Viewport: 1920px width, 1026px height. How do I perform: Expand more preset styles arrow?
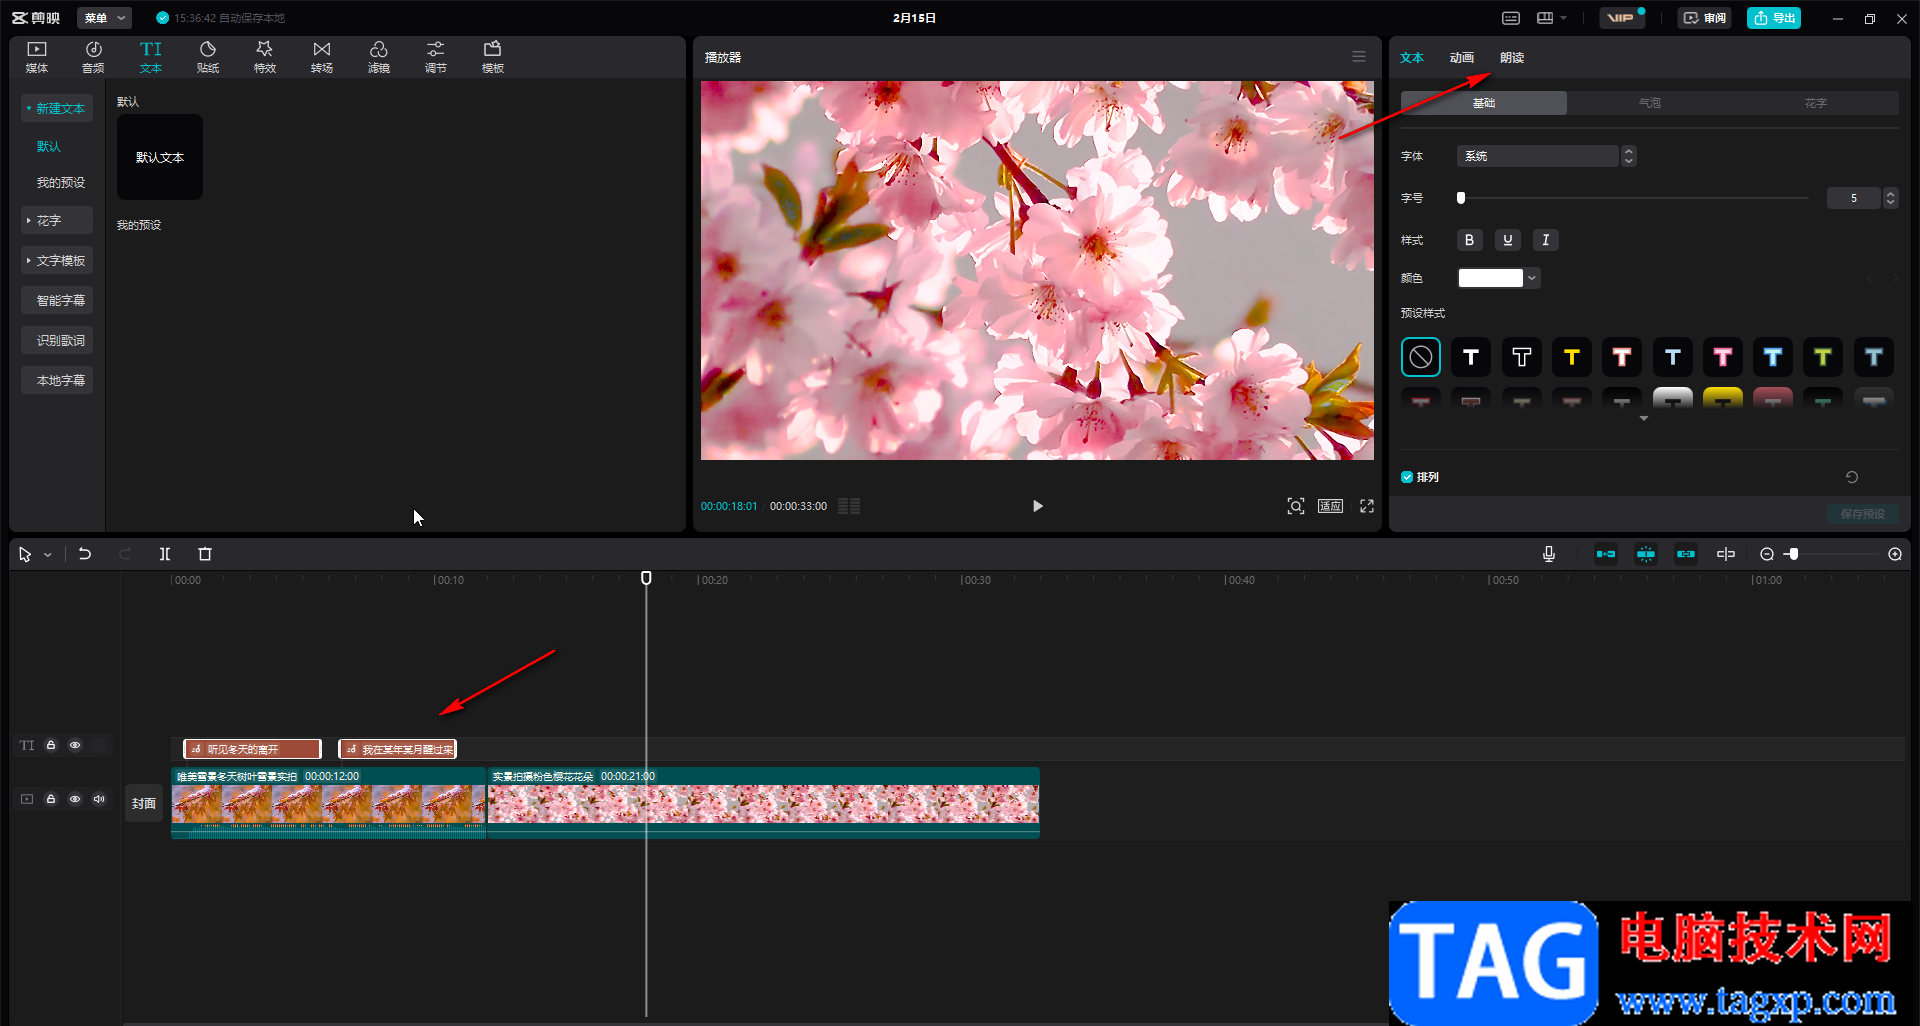1643,419
